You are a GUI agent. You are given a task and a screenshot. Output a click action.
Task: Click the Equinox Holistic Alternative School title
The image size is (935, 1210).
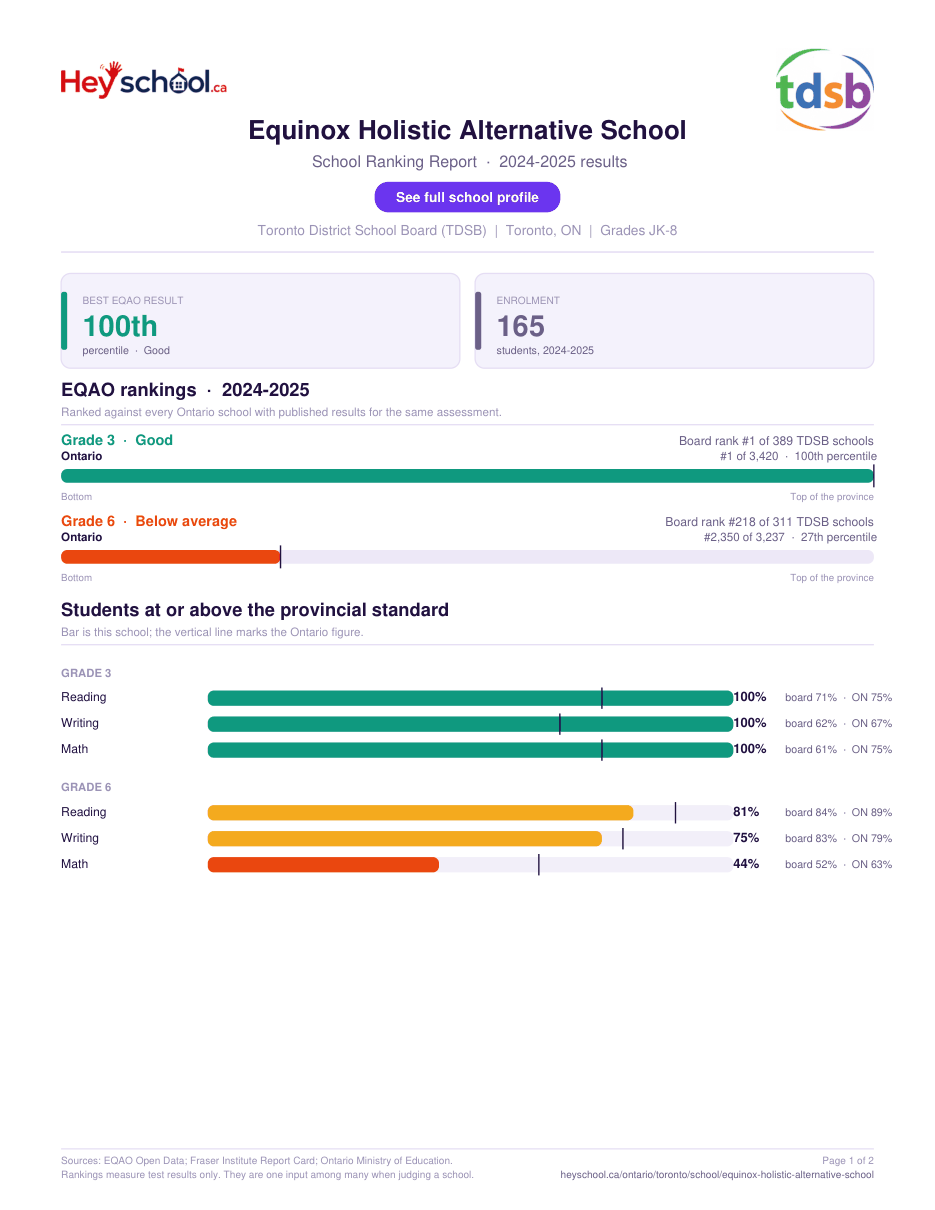click(467, 130)
